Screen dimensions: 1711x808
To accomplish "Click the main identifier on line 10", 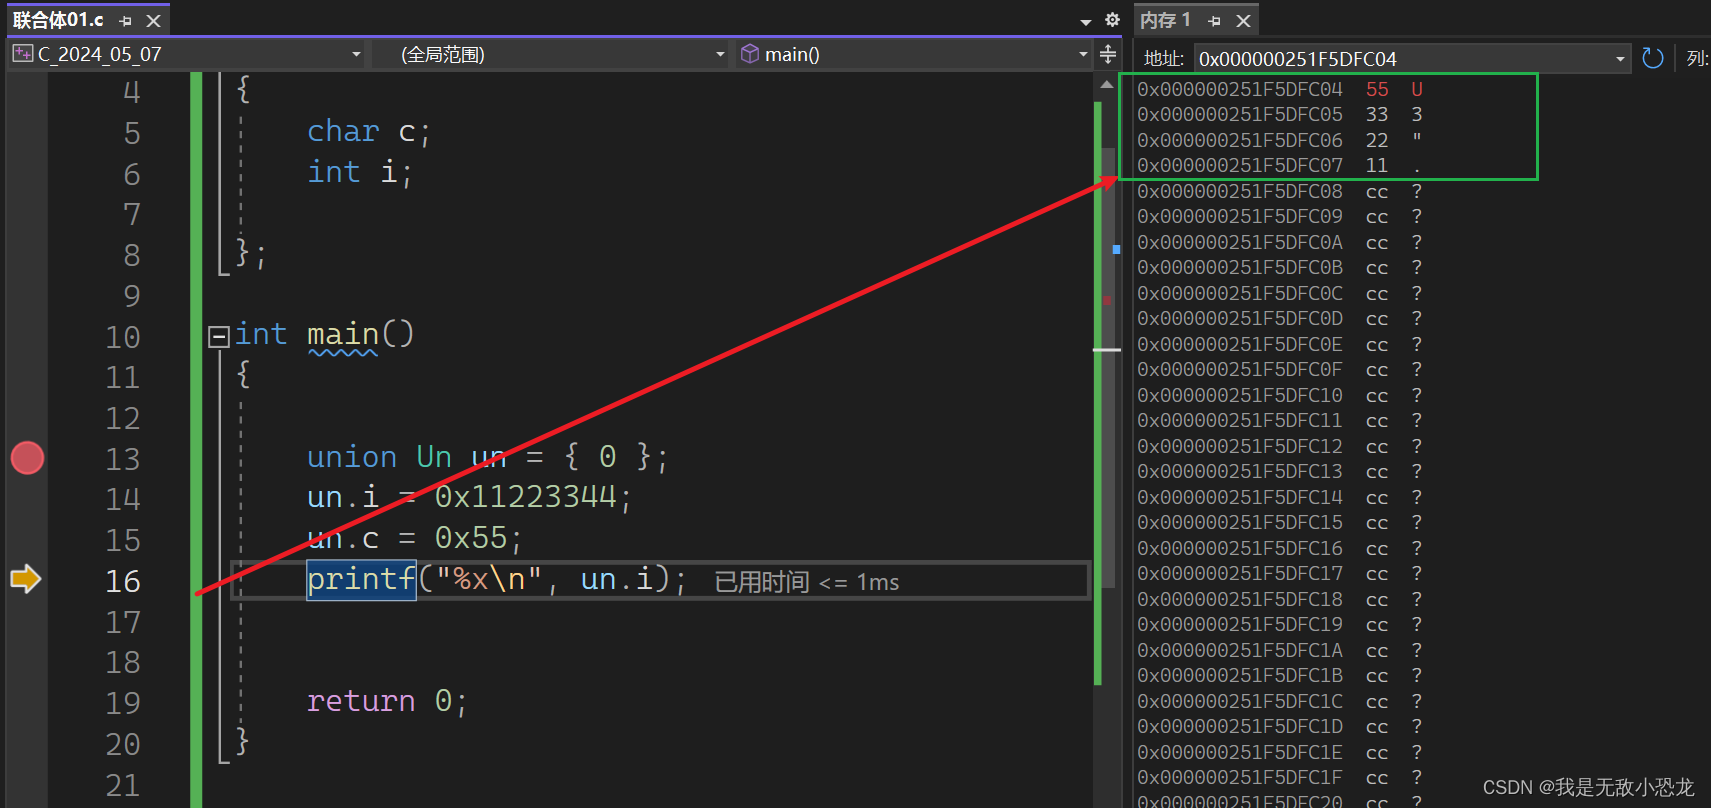I will click(343, 334).
